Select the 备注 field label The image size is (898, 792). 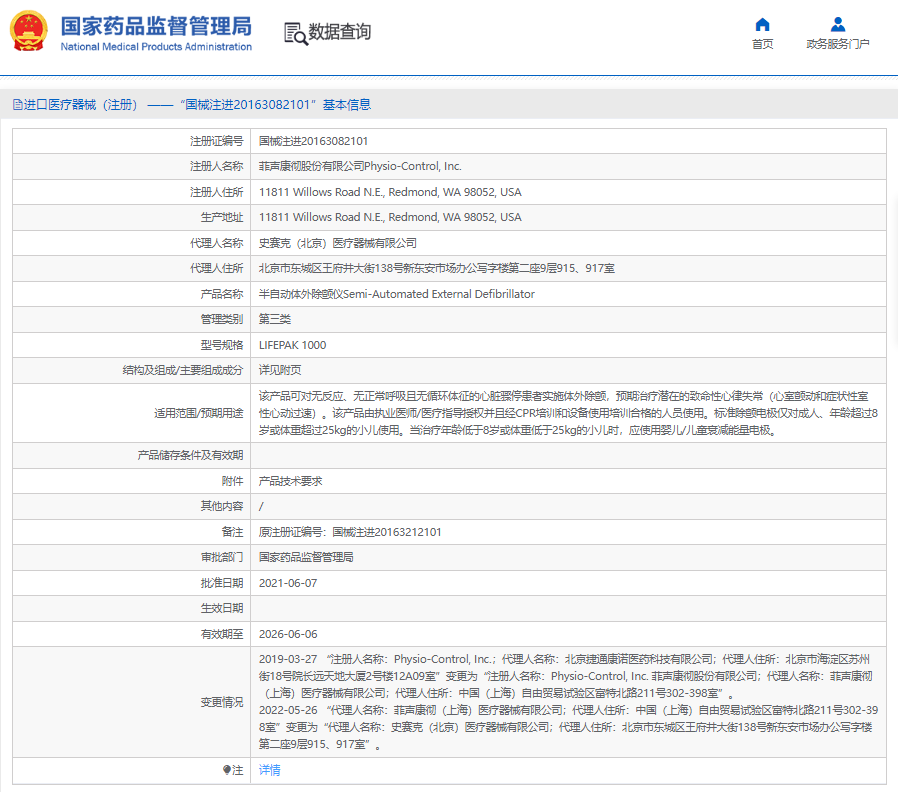[233, 532]
